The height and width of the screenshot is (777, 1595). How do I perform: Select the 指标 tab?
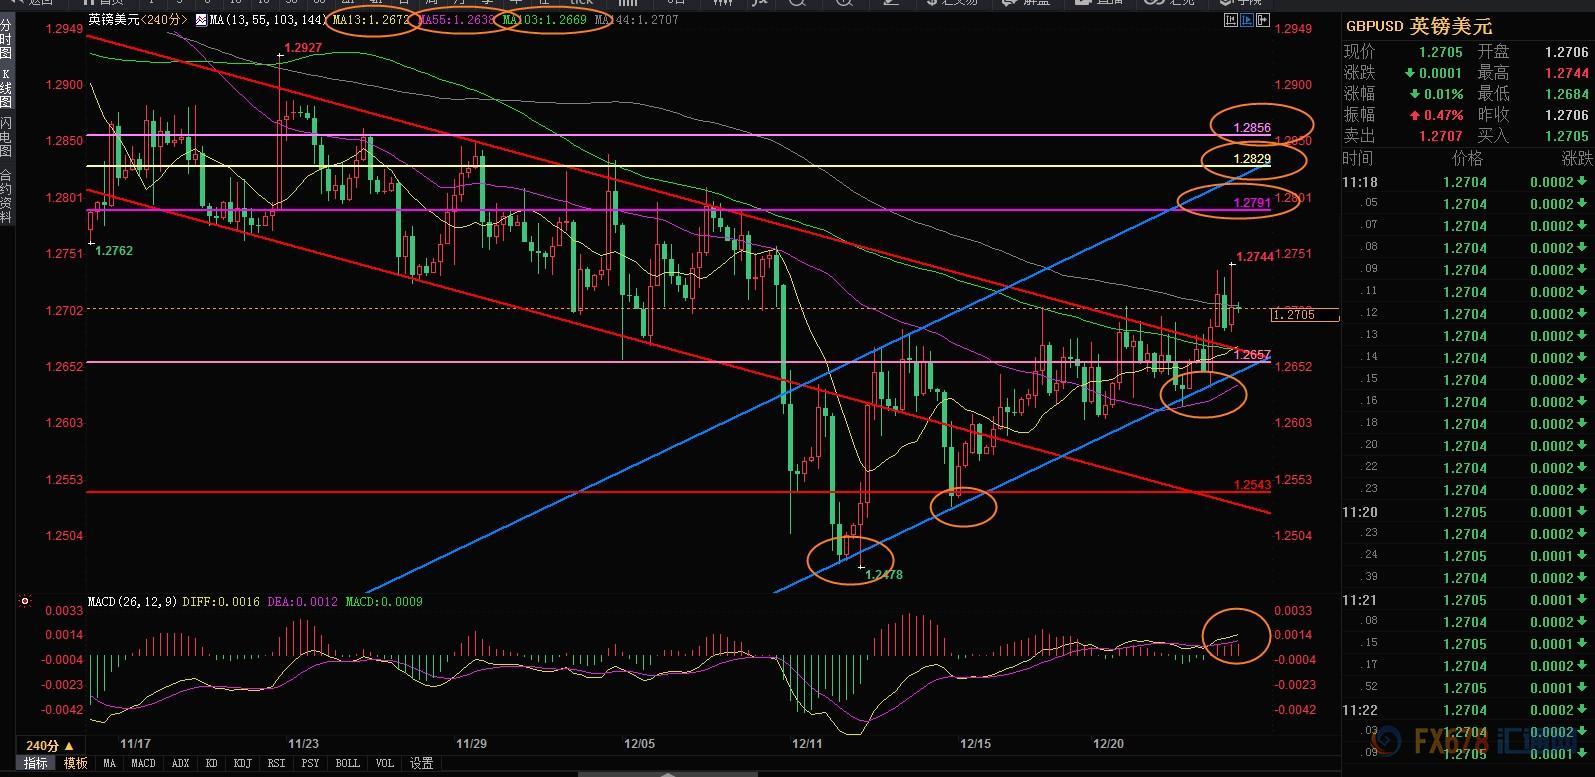35,763
